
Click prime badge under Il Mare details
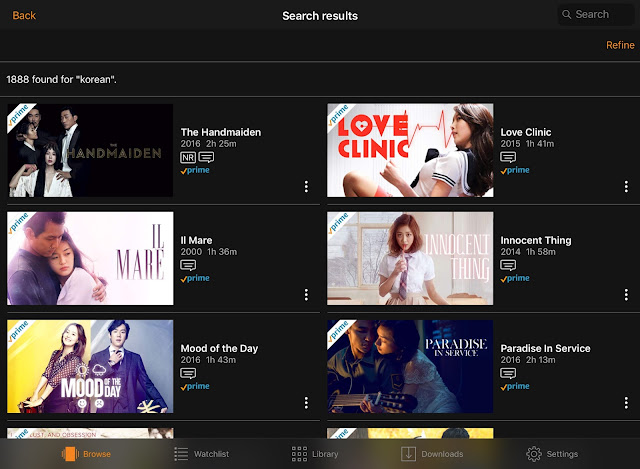pyautogui.click(x=195, y=278)
